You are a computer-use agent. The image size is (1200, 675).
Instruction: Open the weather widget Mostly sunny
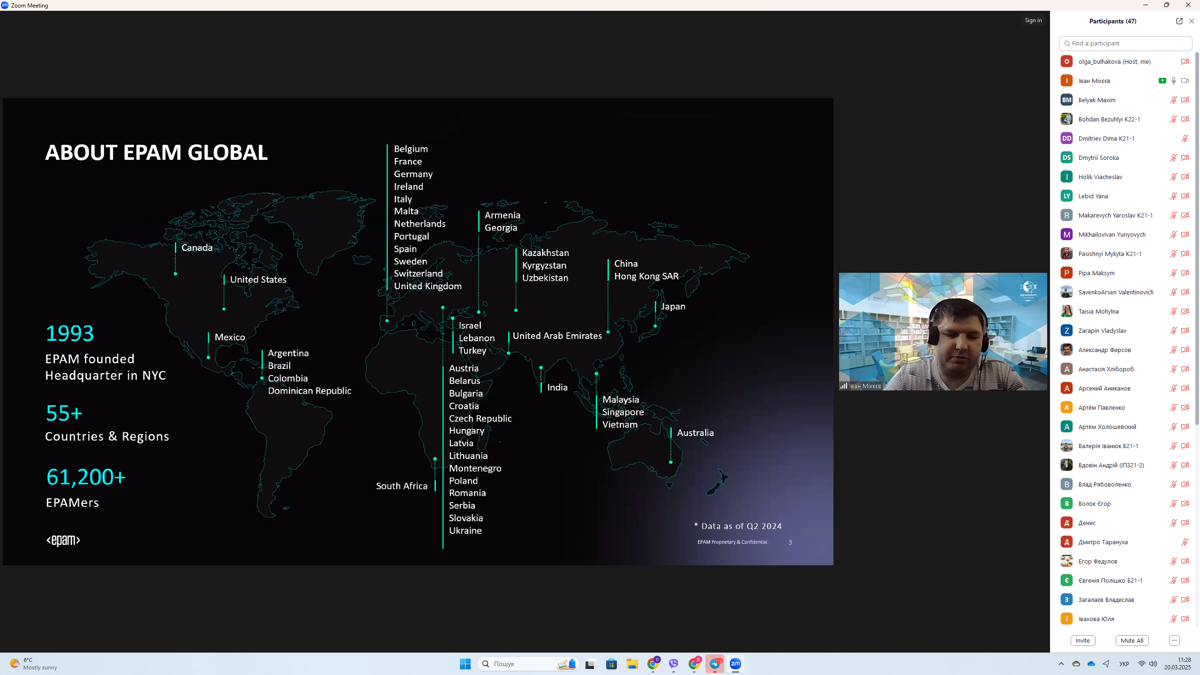(x=33, y=664)
